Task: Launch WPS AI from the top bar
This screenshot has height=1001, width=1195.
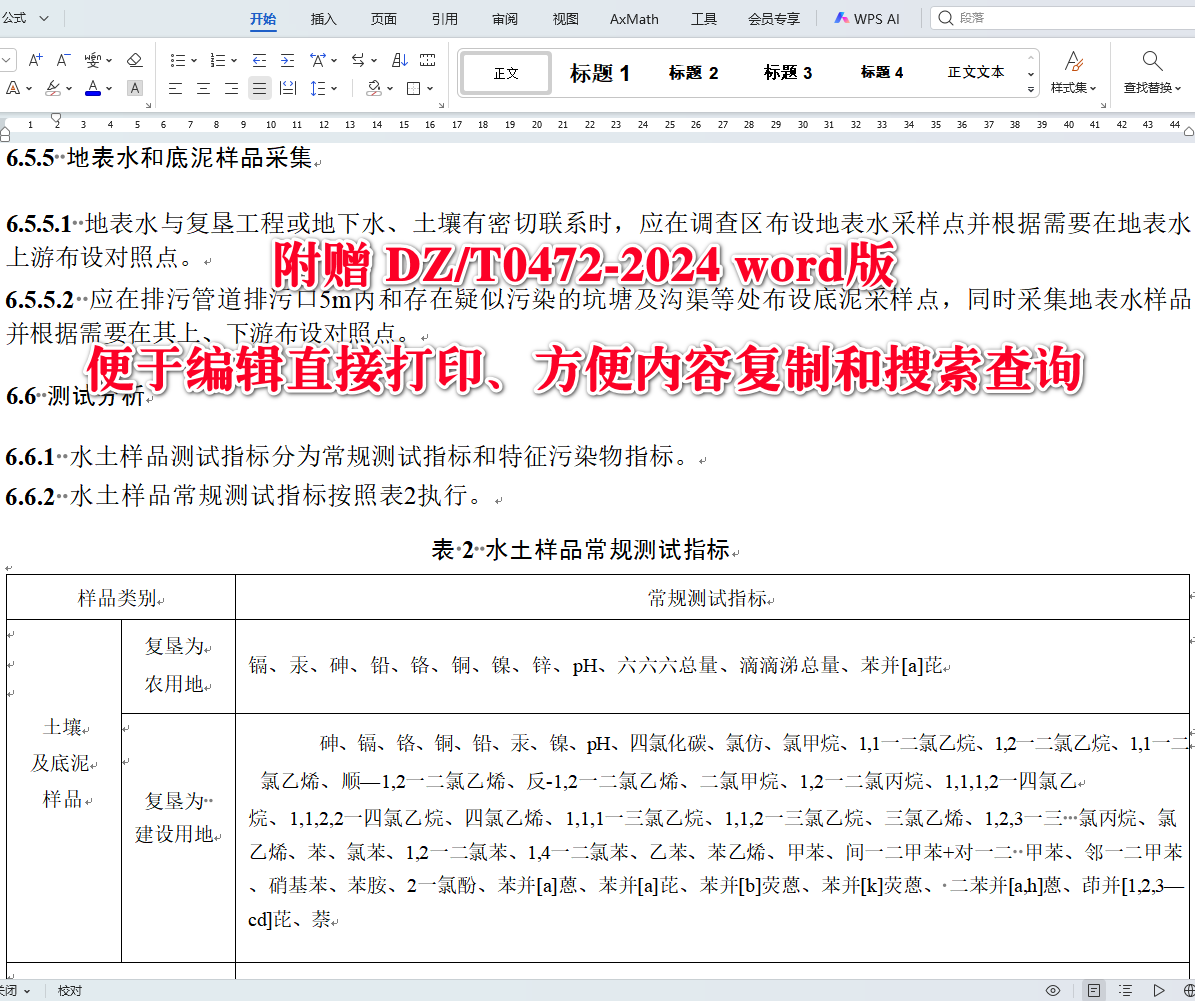Action: (x=866, y=18)
